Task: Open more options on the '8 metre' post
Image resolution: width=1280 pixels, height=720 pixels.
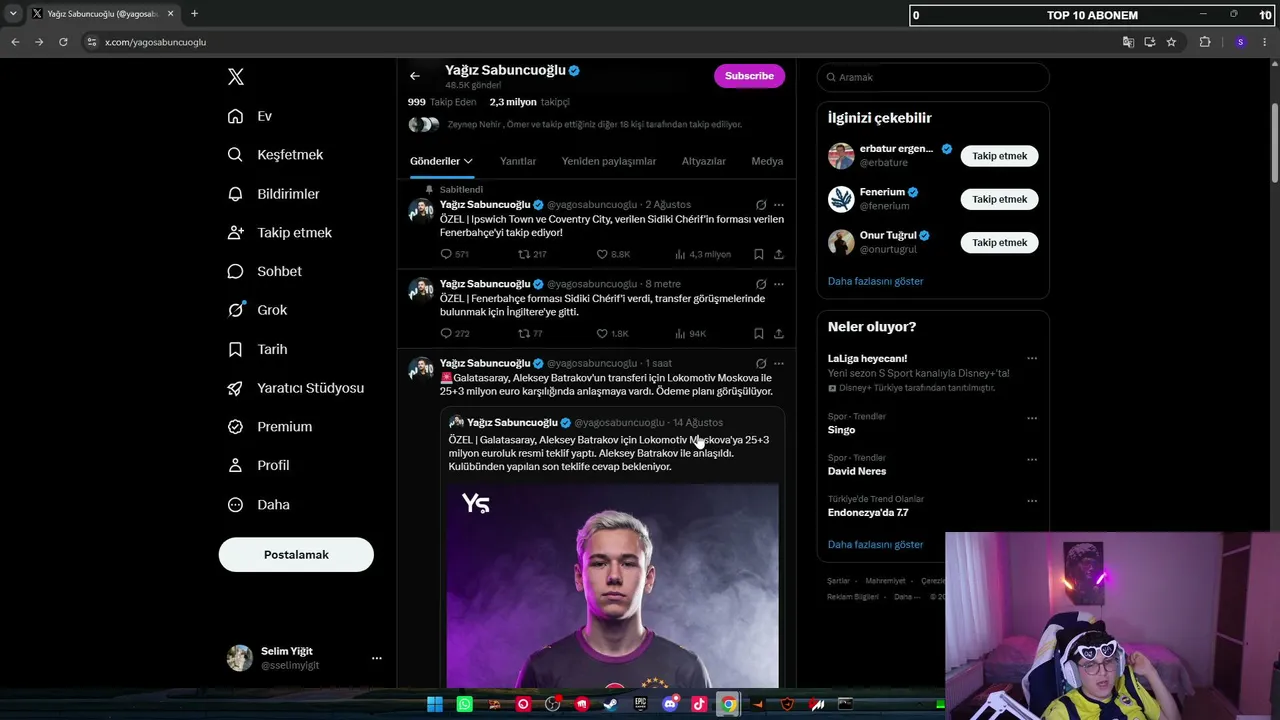Action: click(x=779, y=284)
